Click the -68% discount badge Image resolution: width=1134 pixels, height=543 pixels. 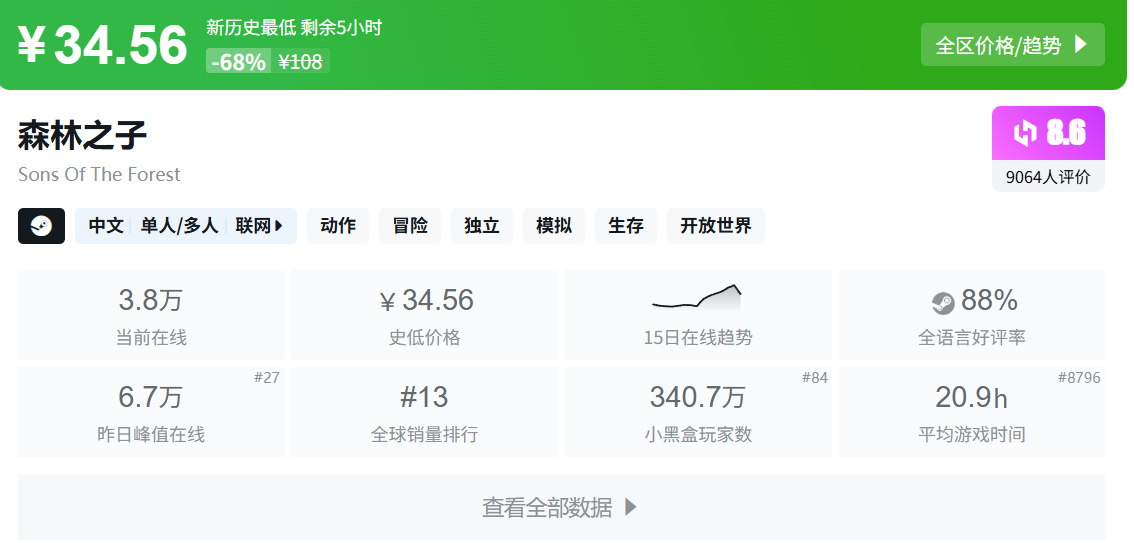[x=239, y=61]
